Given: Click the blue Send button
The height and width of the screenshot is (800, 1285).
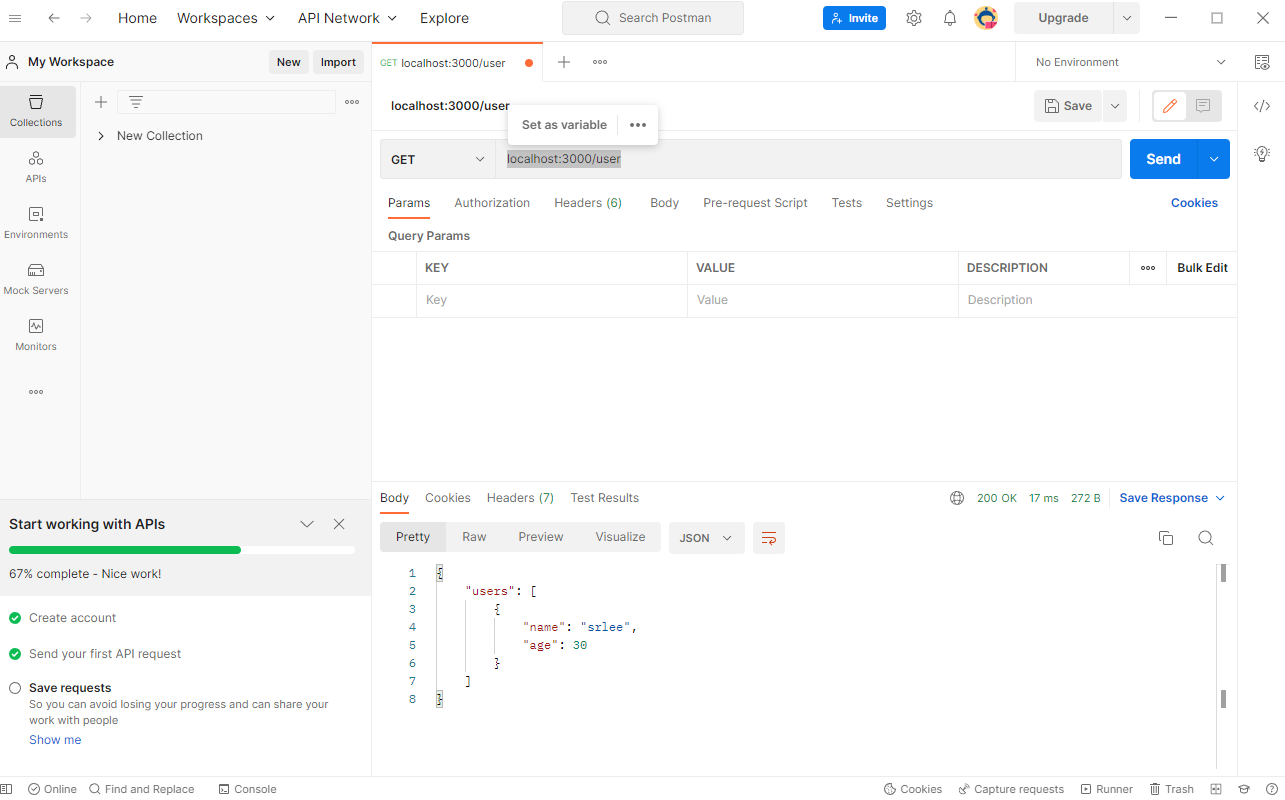Looking at the screenshot, I should click(1164, 159).
